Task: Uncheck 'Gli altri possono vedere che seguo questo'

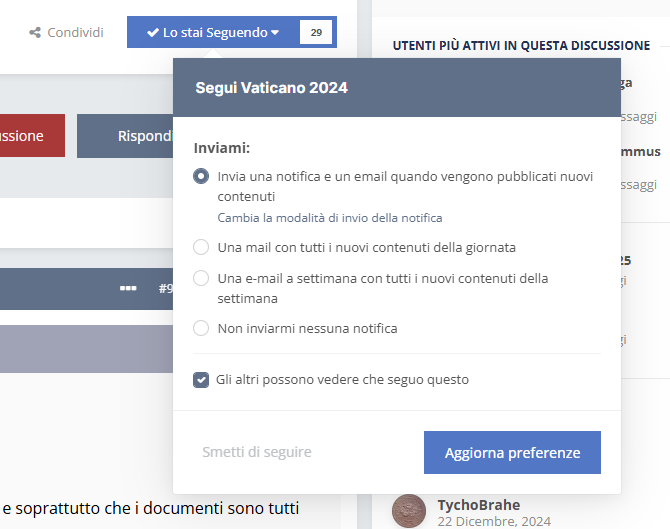Action: pos(201,380)
